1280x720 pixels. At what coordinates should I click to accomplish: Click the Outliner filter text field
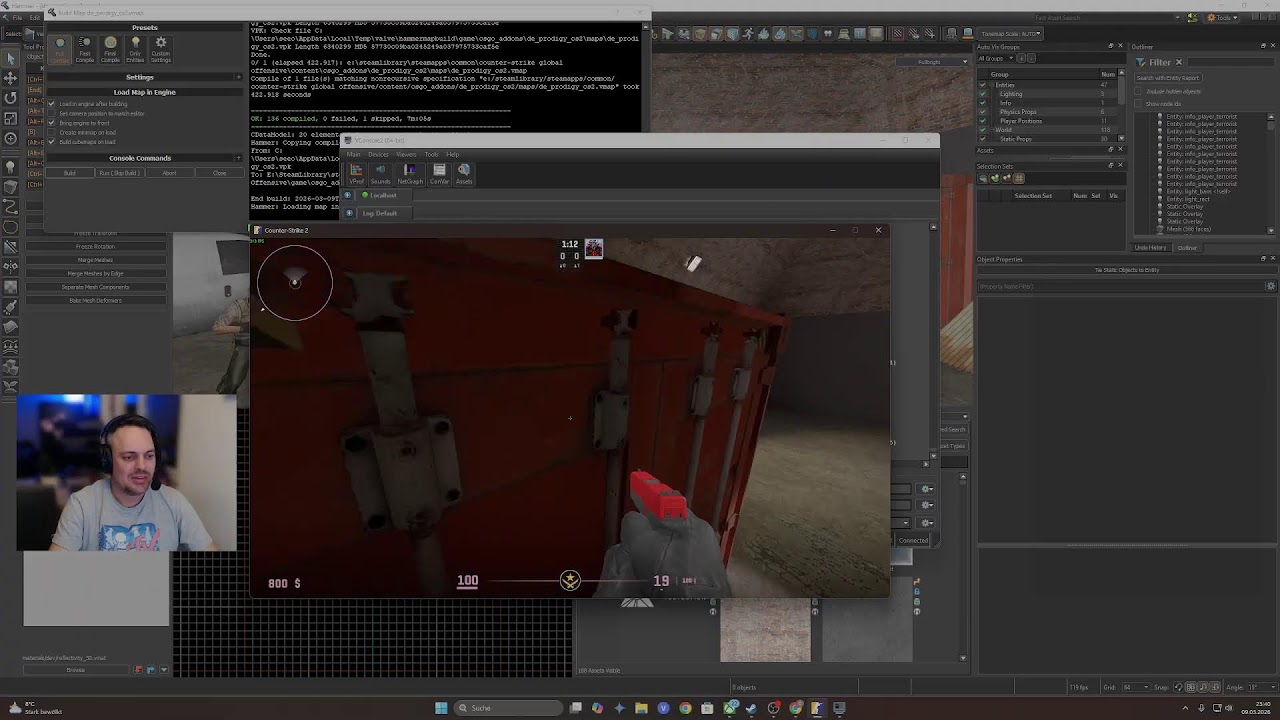click(x=1230, y=62)
